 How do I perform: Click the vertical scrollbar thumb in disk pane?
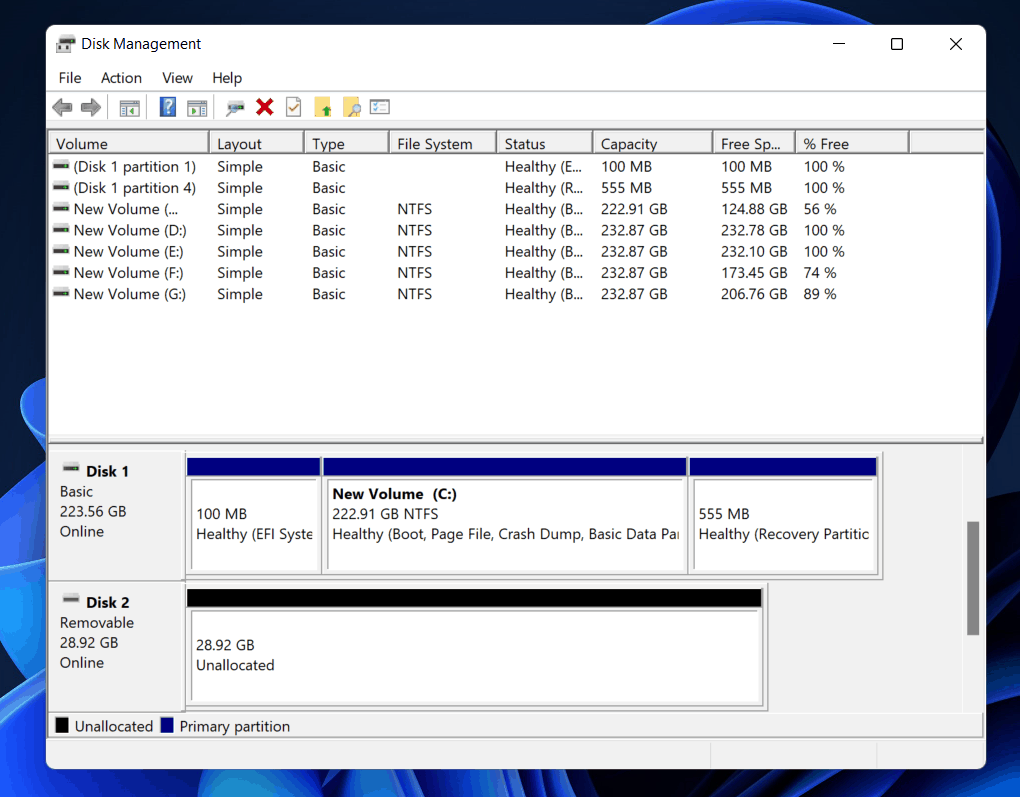[x=973, y=578]
